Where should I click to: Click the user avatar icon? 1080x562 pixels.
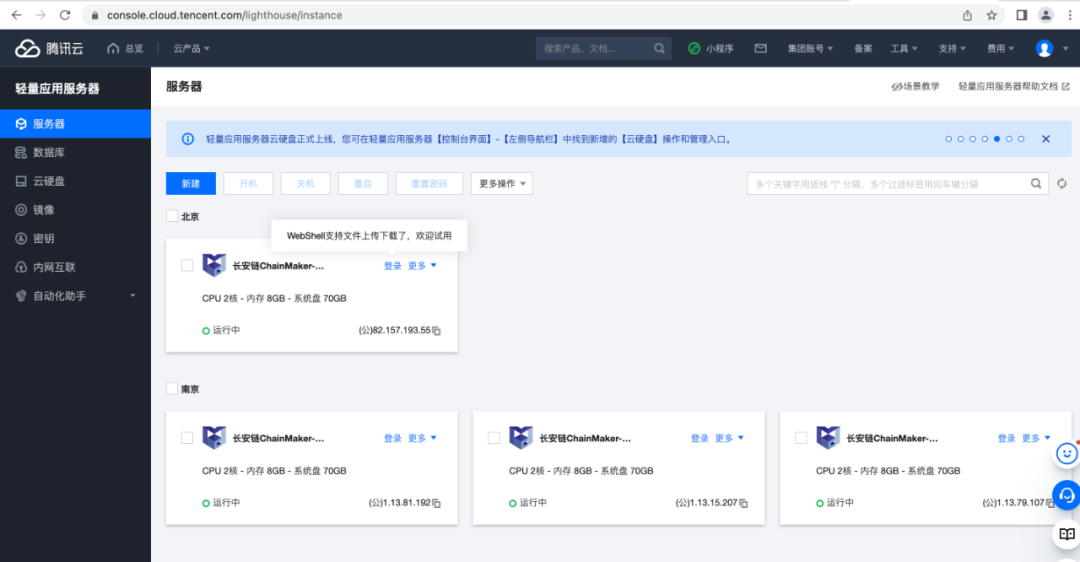pos(1044,48)
